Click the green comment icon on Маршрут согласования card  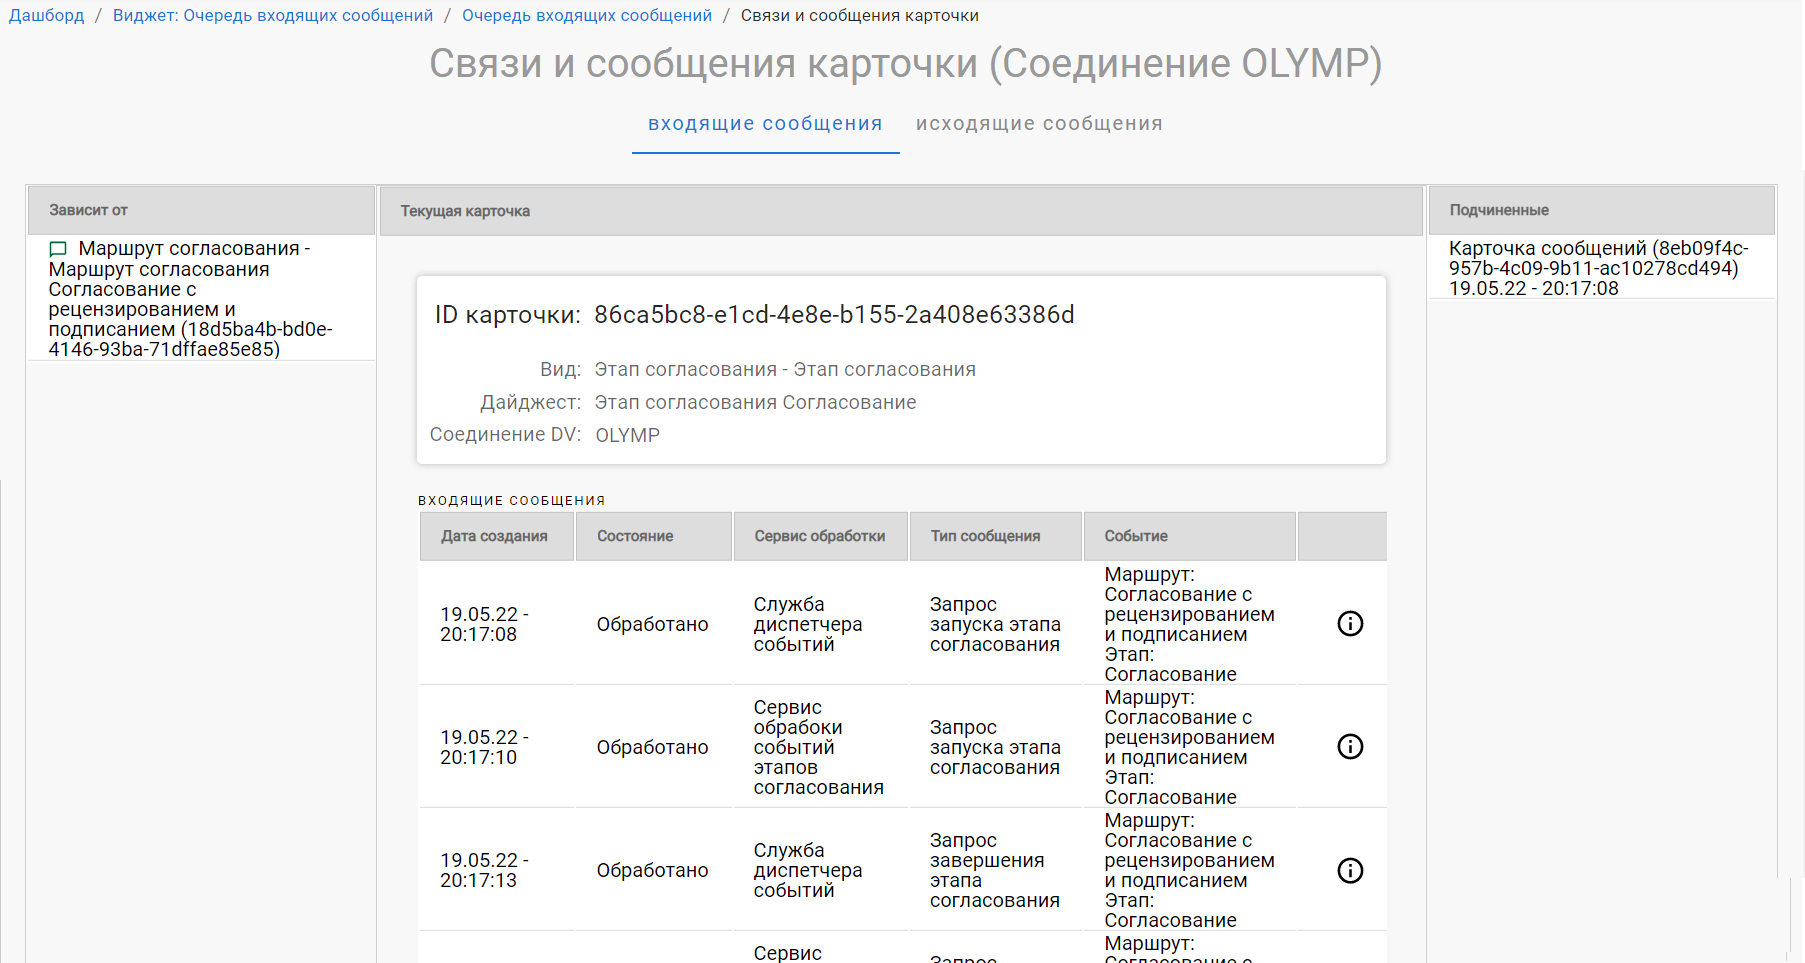pyautogui.click(x=57, y=250)
